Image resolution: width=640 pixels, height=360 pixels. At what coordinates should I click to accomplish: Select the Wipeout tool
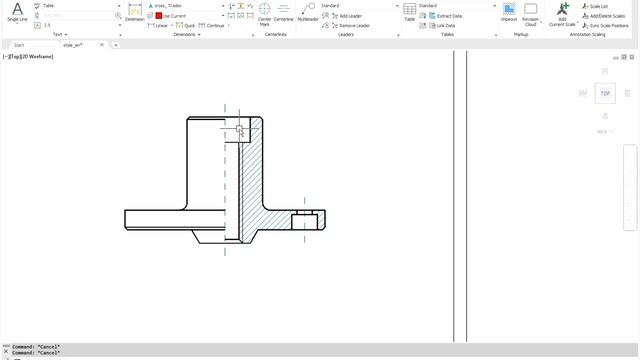509,12
